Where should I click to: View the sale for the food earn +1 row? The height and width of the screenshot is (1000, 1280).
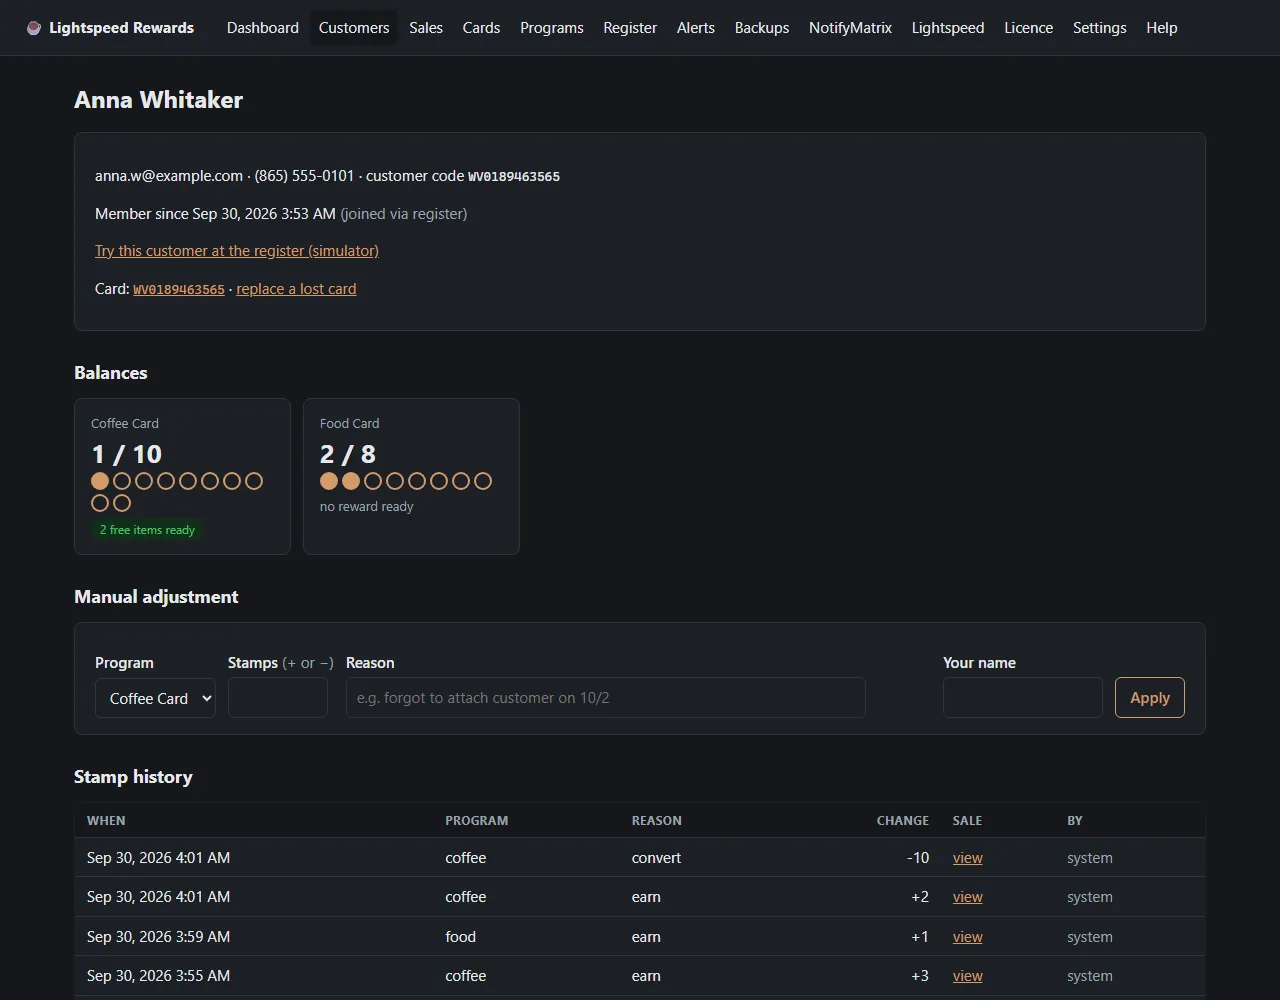968,937
